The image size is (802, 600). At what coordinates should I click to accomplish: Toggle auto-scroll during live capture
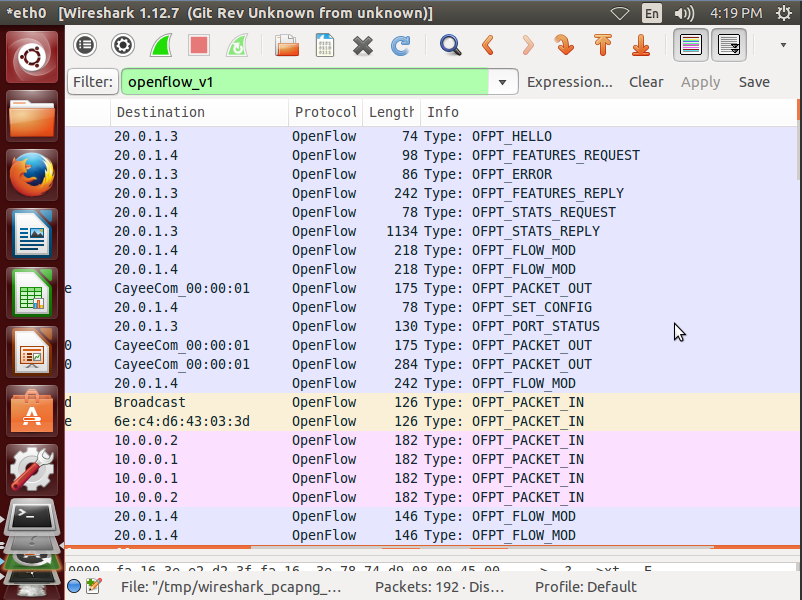pyautogui.click(x=729, y=45)
